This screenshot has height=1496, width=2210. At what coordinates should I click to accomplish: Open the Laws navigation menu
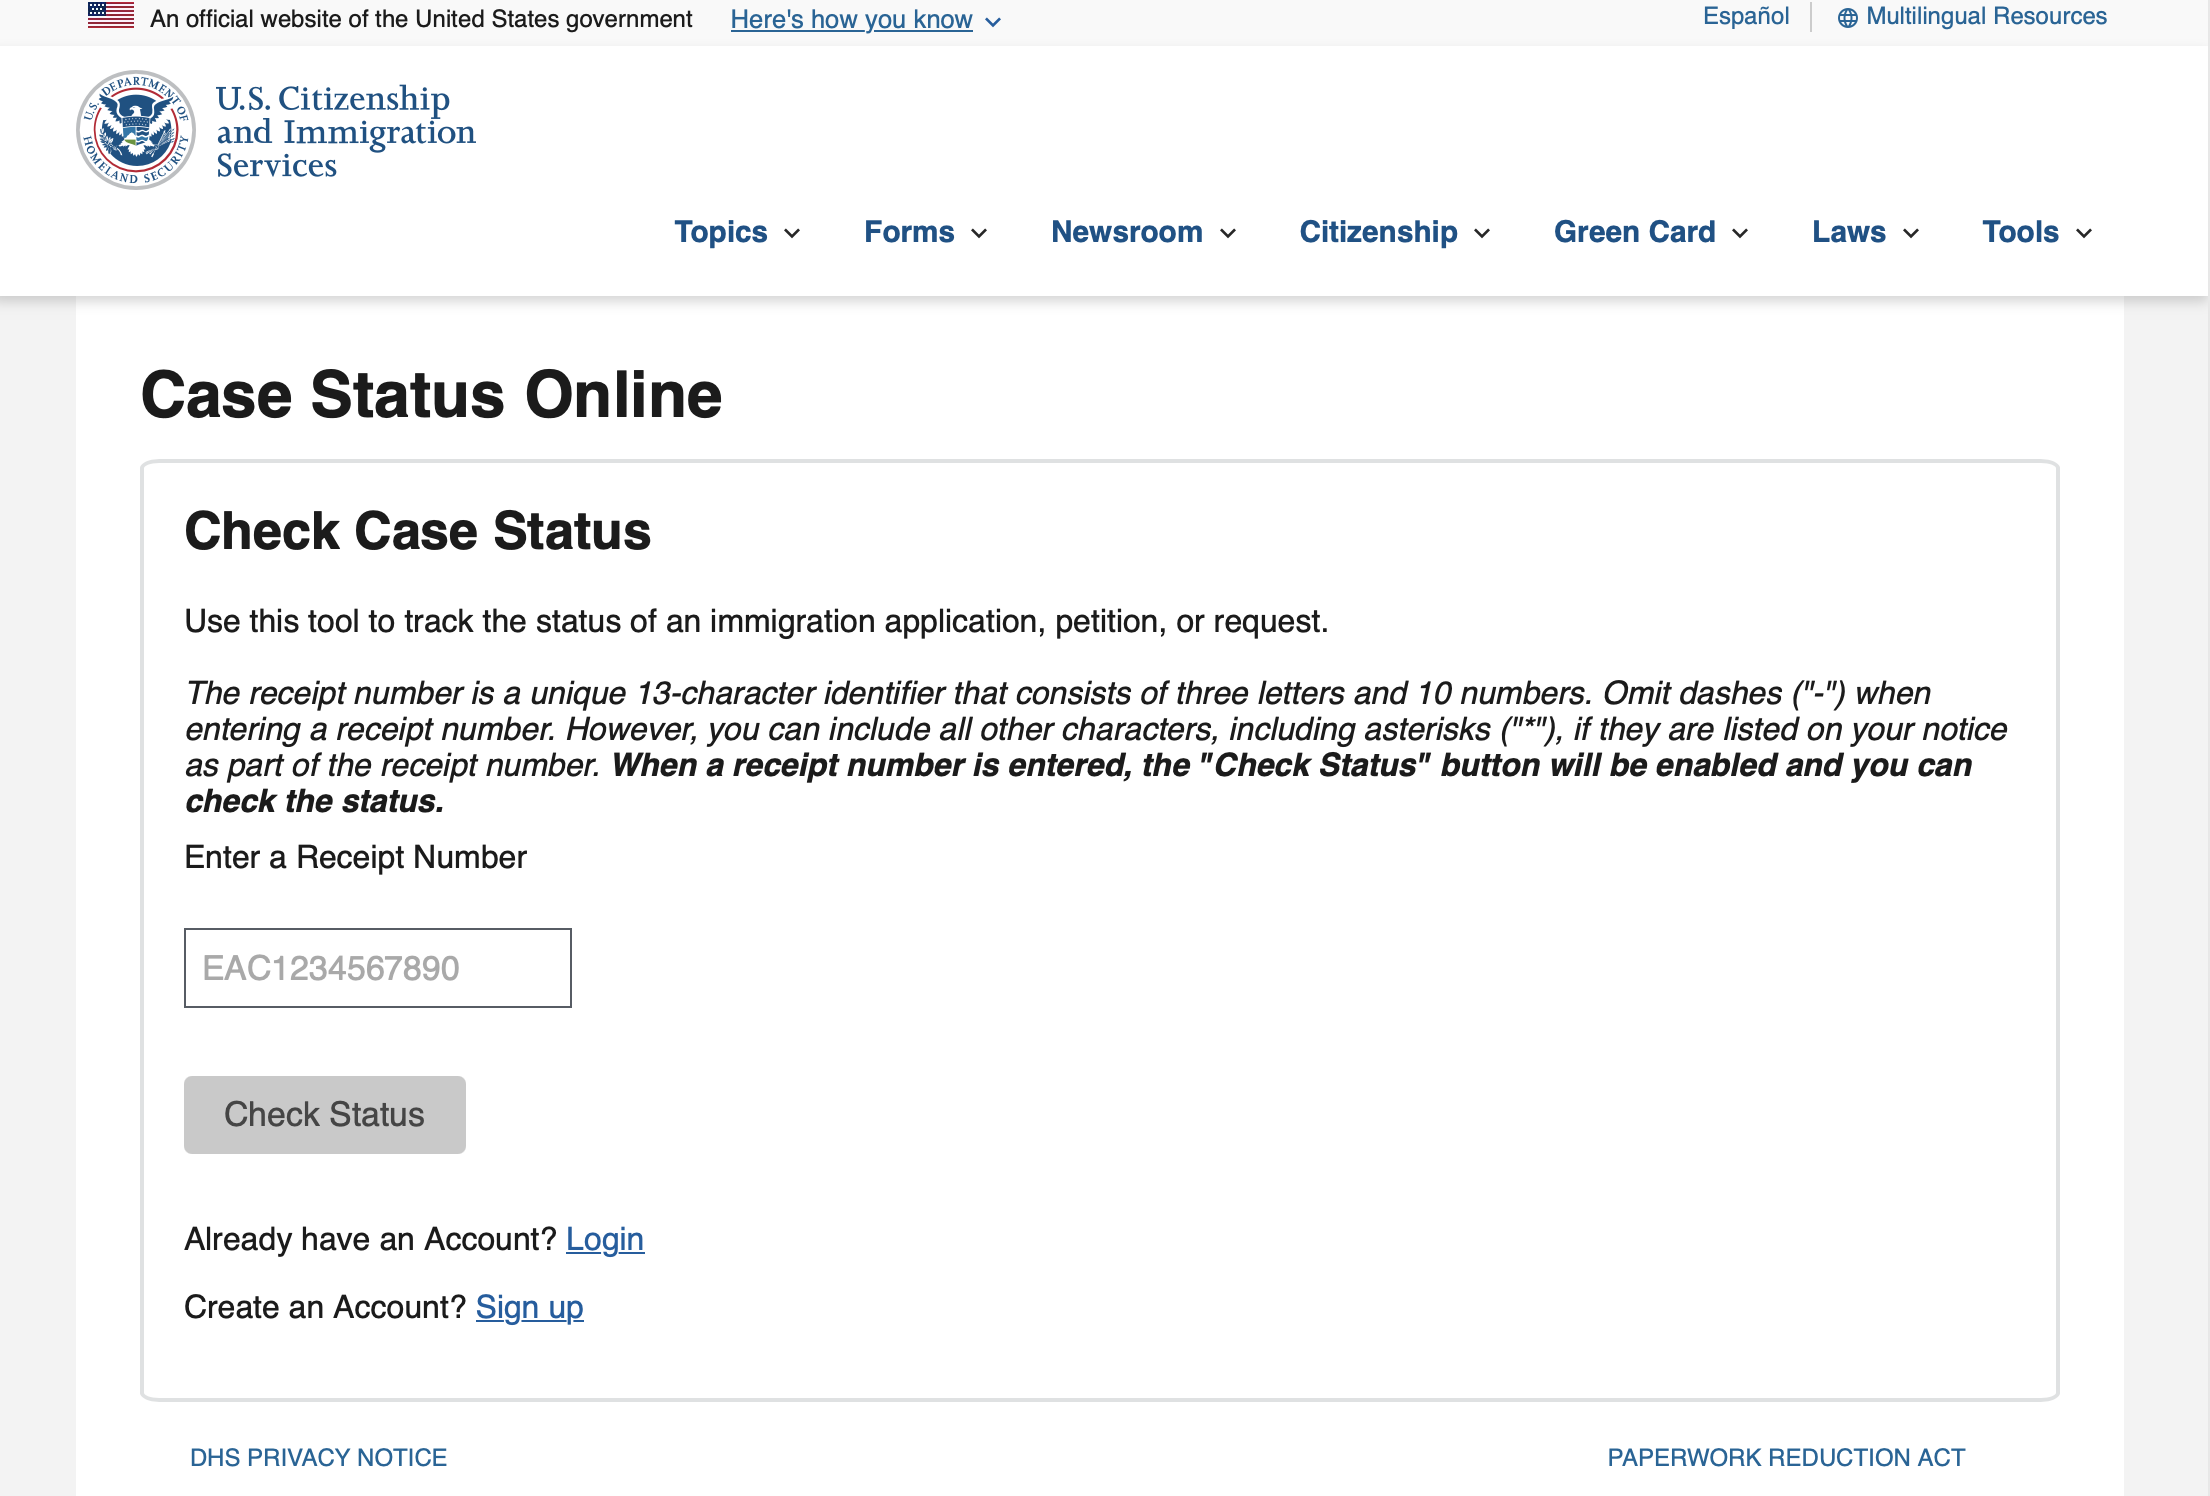point(1866,232)
